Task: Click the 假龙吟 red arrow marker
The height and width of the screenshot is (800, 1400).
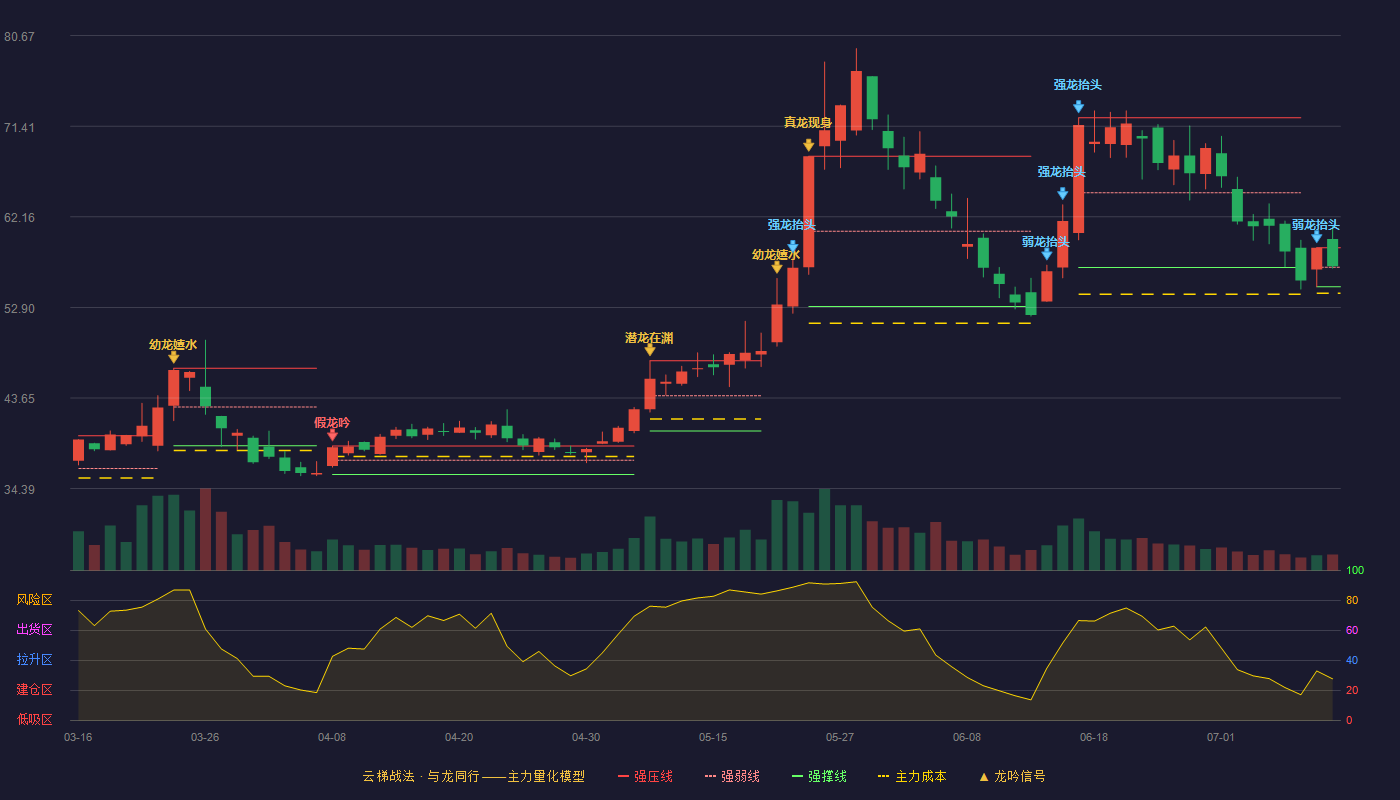Action: click(332, 436)
